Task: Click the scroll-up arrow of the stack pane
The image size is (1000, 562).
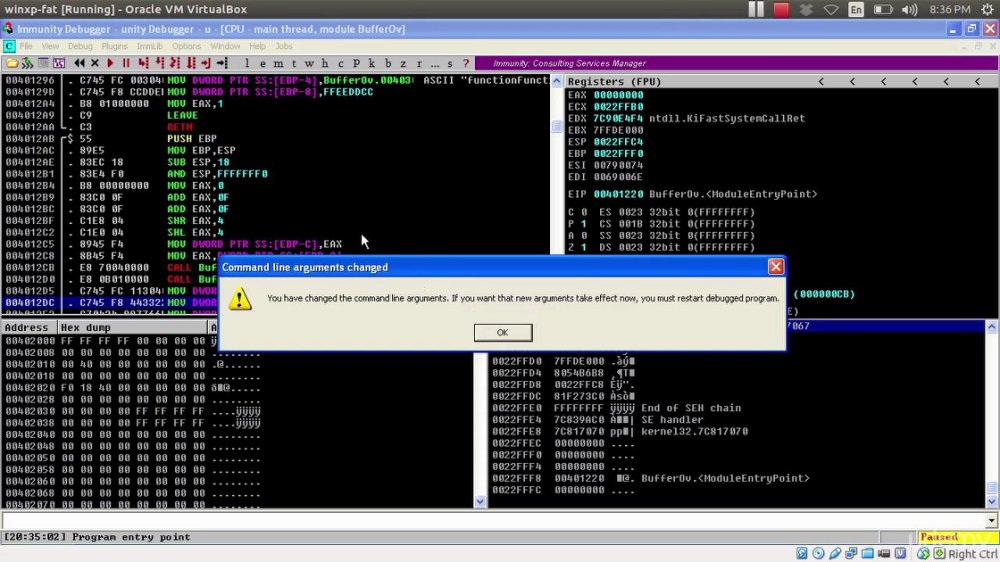Action: pos(992,327)
